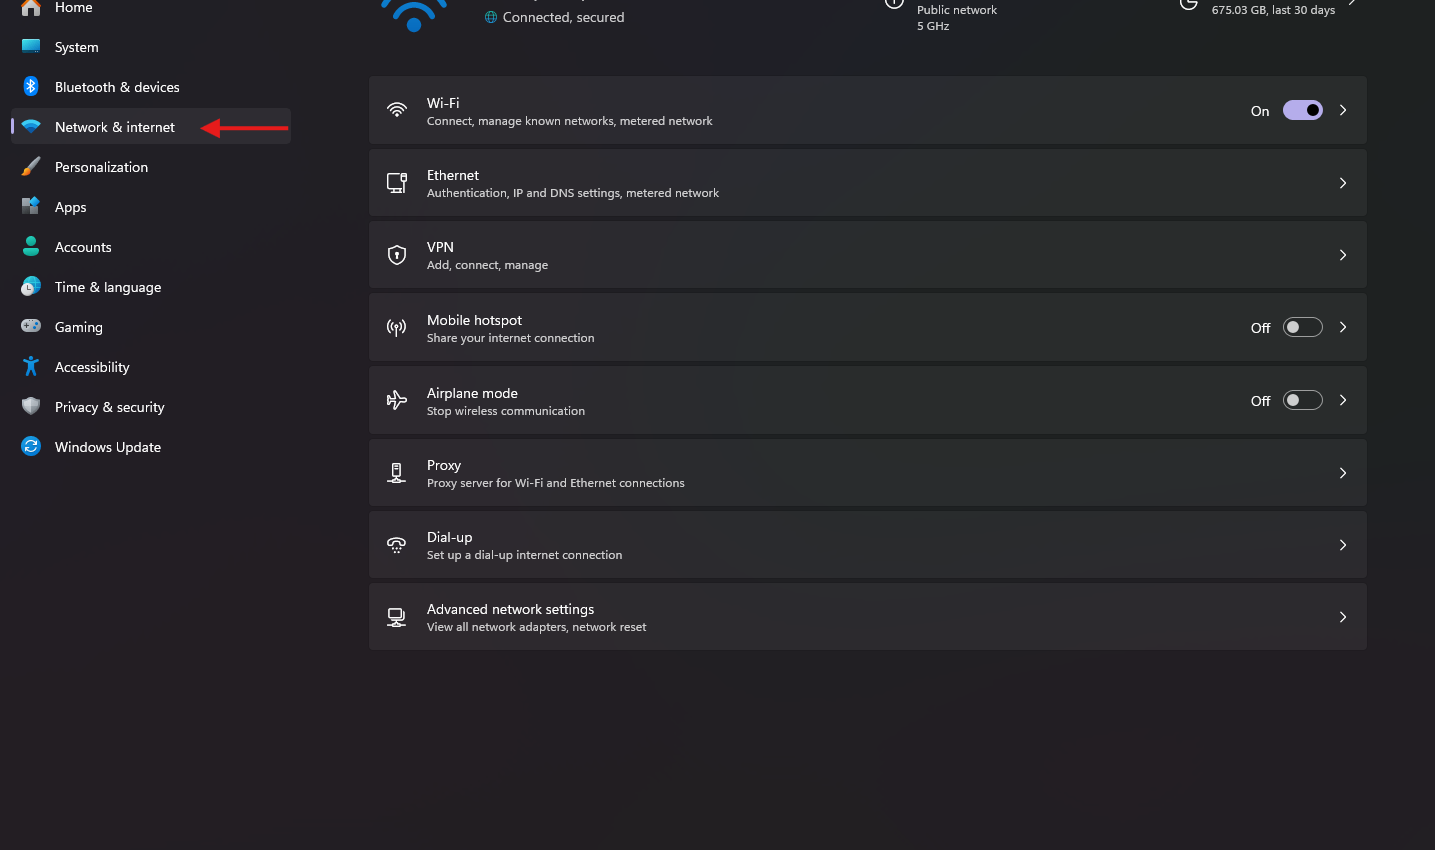Turn off the Wi-Fi switch
The height and width of the screenshot is (850, 1435).
[x=1302, y=110]
